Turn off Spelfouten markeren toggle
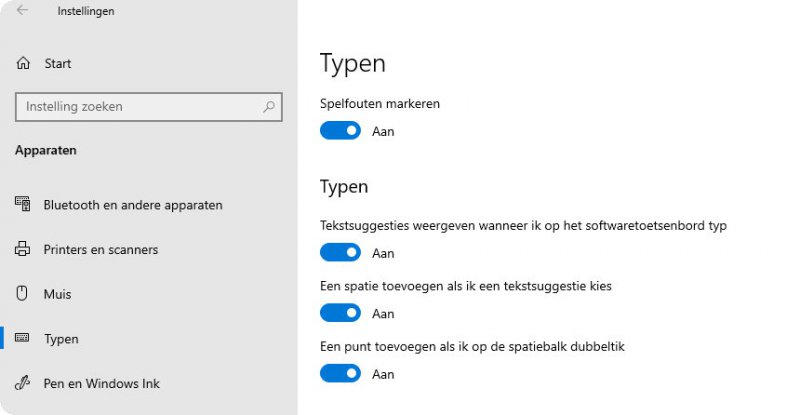The image size is (800, 415). pyautogui.click(x=340, y=131)
